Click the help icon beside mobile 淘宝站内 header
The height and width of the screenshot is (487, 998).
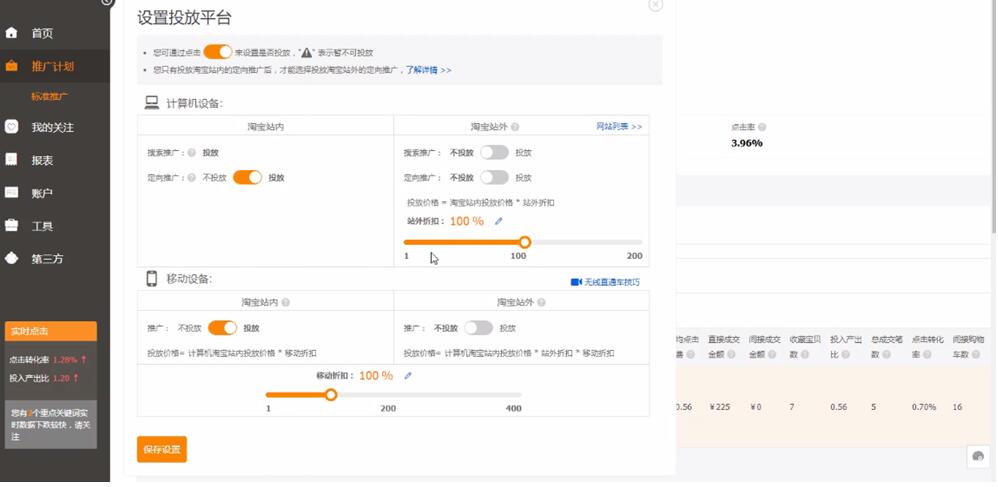click(x=286, y=302)
